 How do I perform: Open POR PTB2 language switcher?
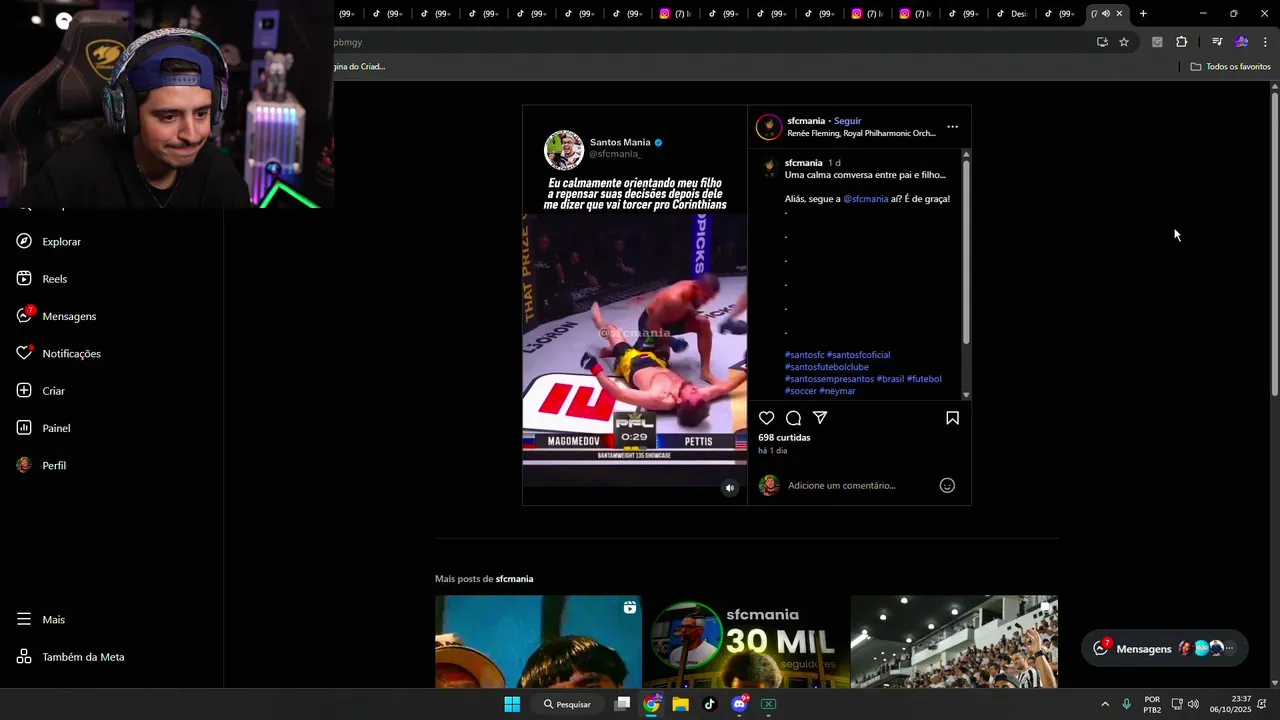(1152, 704)
